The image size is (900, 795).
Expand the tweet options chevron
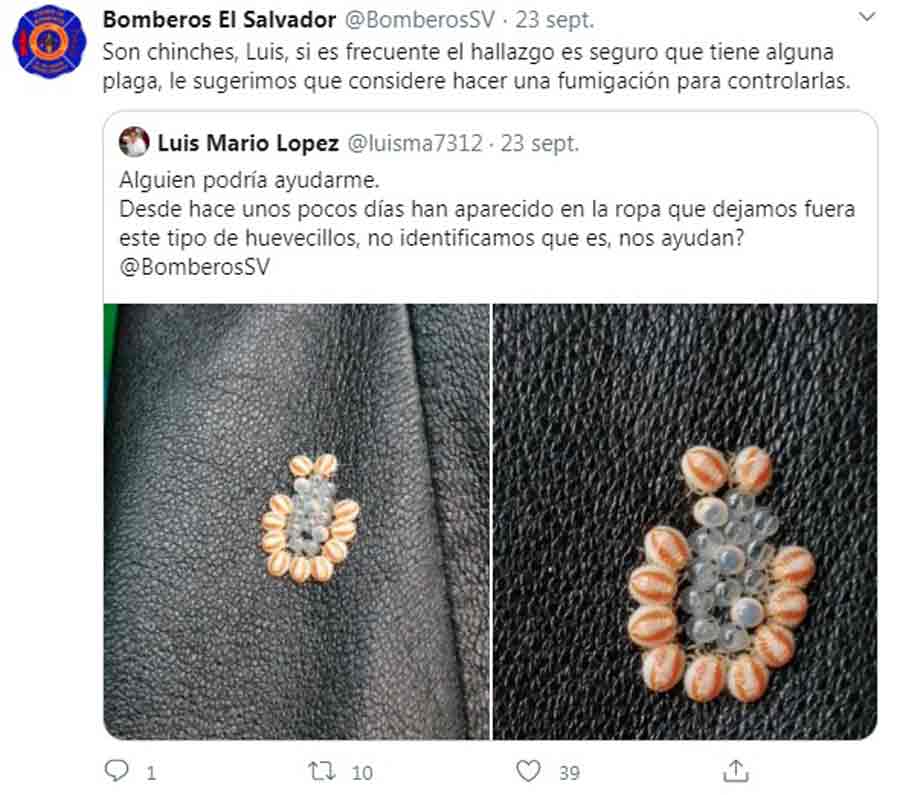tap(867, 17)
